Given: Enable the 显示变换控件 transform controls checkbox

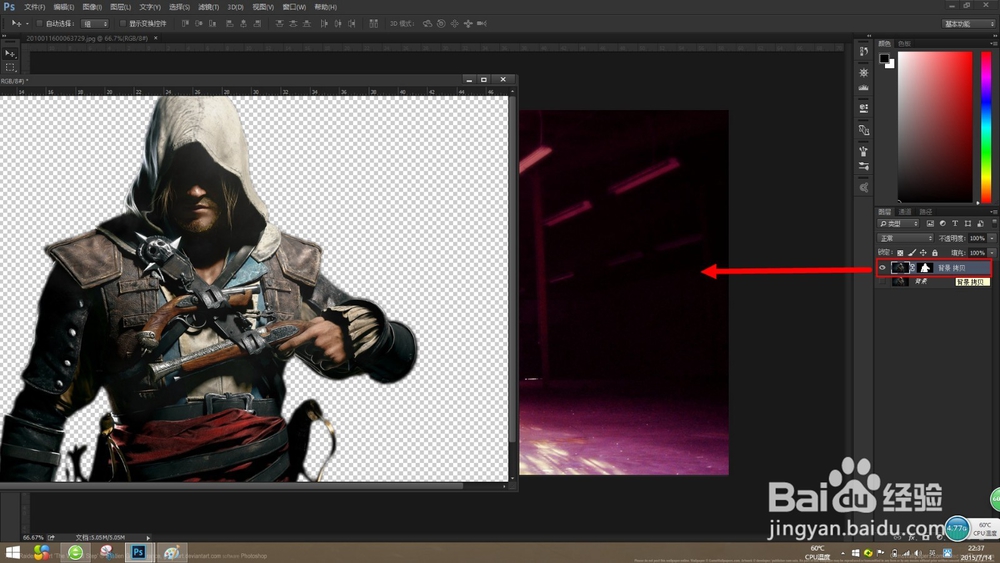Looking at the screenshot, I should point(122,24).
